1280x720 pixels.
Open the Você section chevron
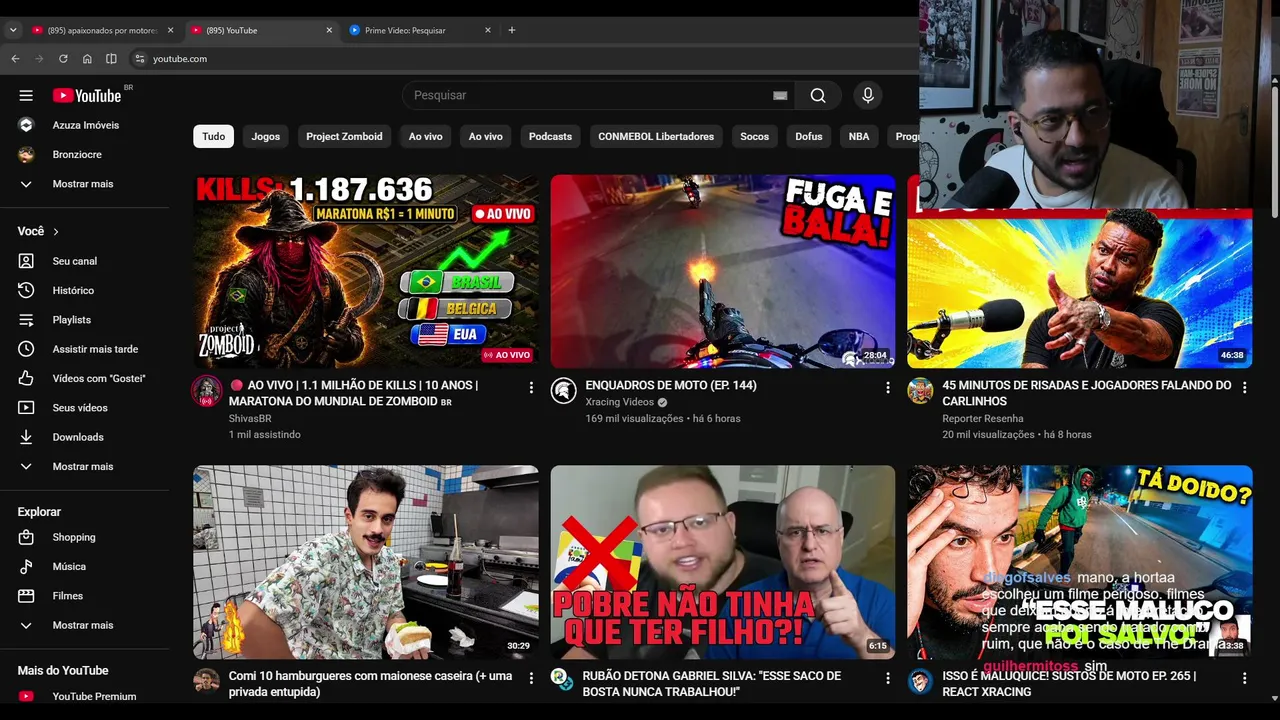(56, 232)
